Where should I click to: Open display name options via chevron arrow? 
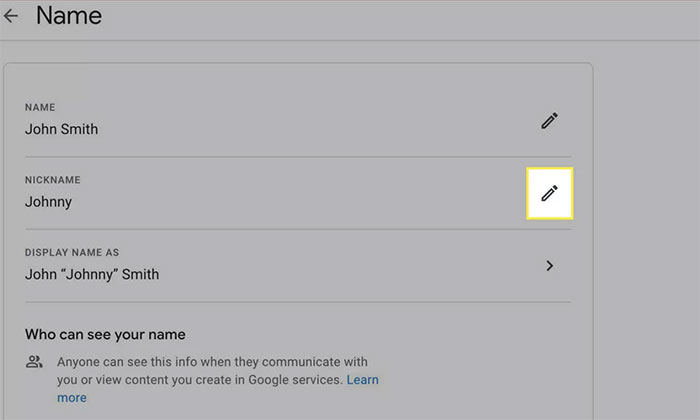click(549, 266)
